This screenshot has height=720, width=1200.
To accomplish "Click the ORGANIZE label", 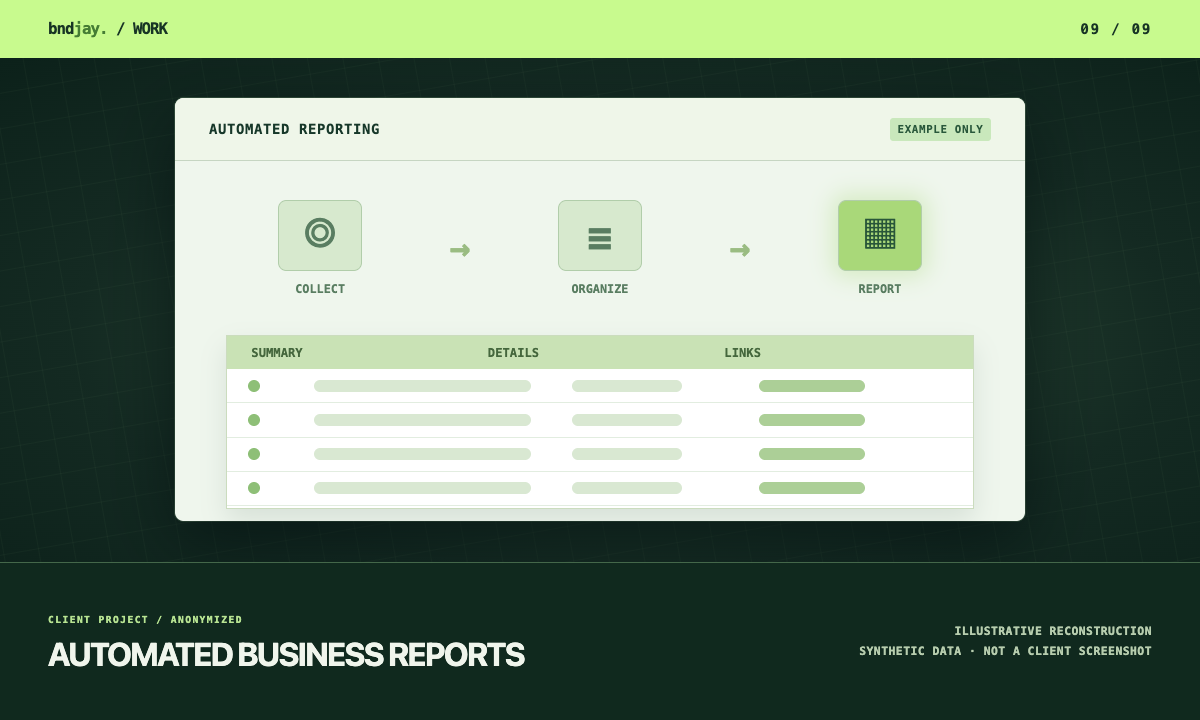I will tap(600, 289).
